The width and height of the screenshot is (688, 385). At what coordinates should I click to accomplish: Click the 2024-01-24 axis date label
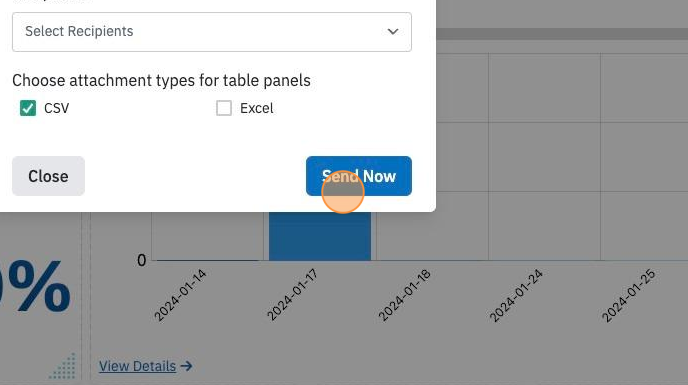point(516,295)
